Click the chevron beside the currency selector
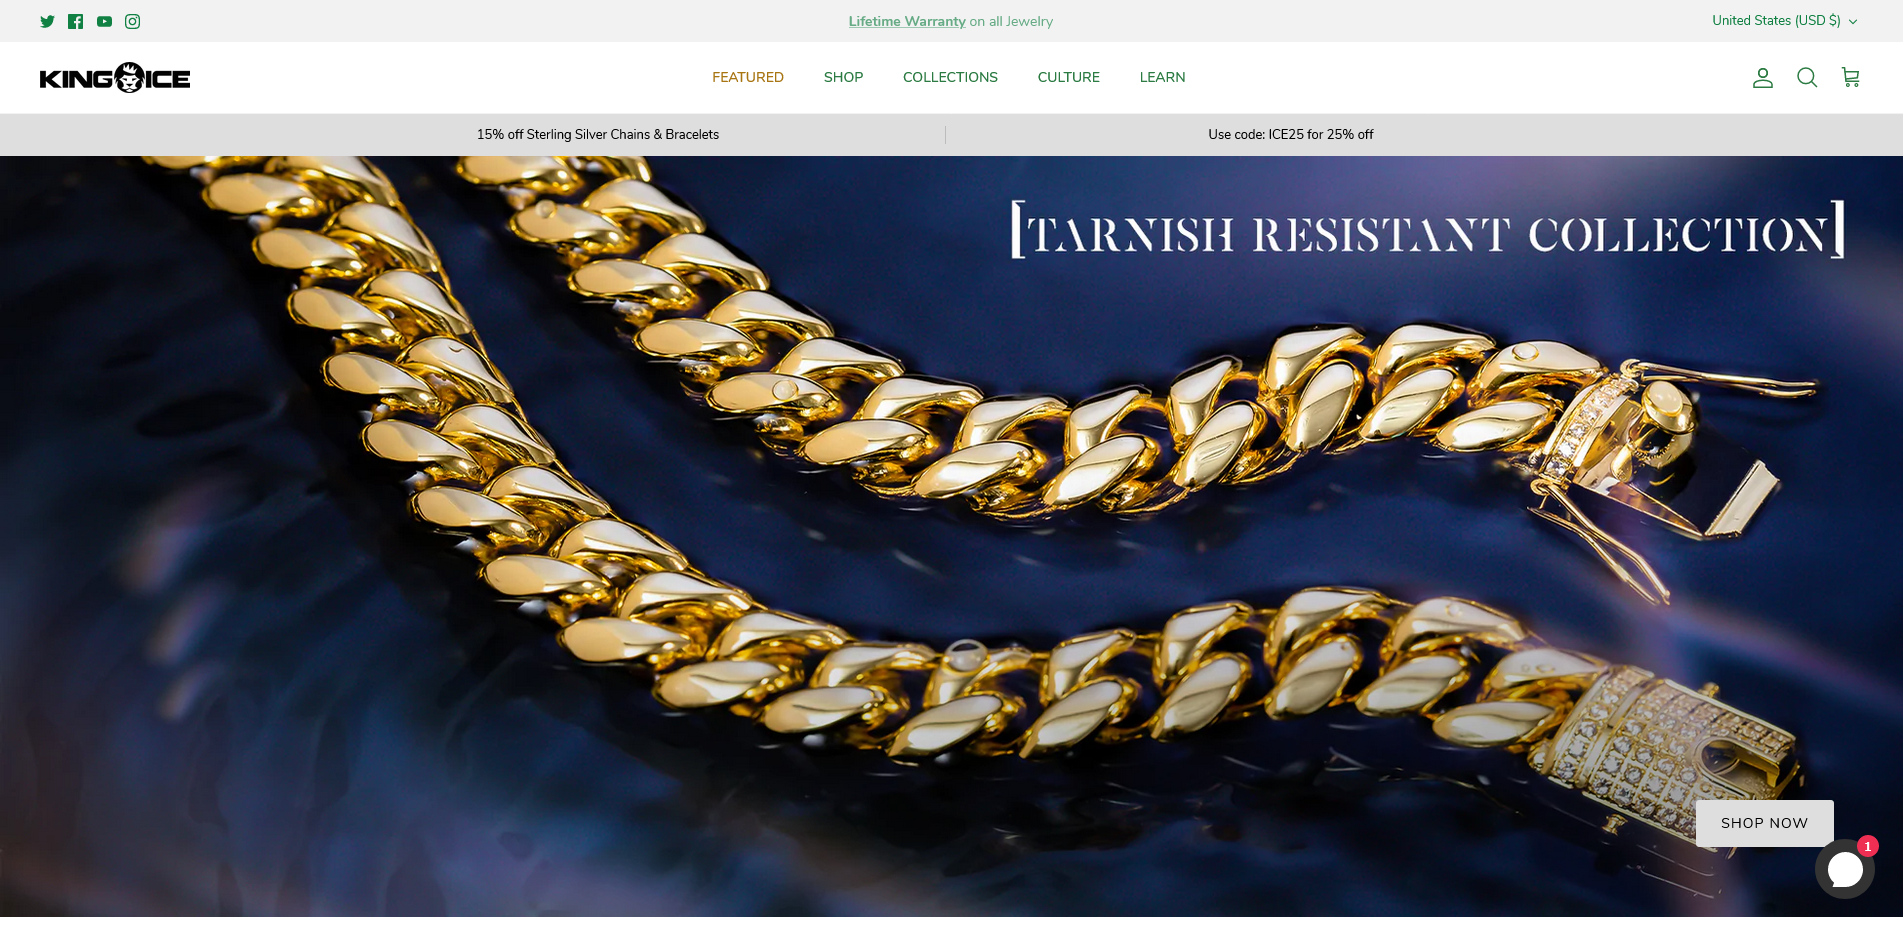Screen dimensions: 1903x927 [1853, 22]
